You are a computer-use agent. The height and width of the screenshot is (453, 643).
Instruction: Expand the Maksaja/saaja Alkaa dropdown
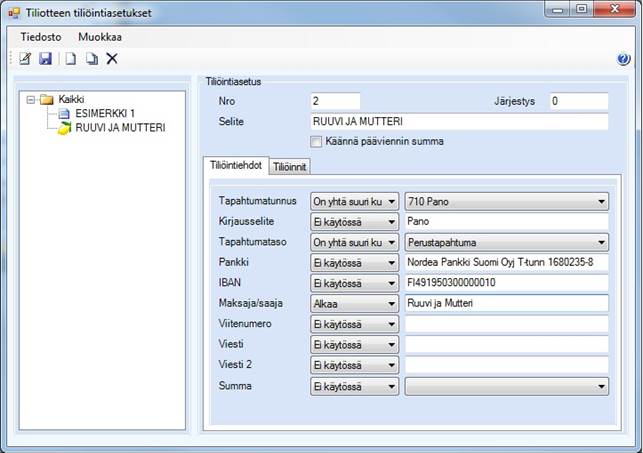pos(391,303)
